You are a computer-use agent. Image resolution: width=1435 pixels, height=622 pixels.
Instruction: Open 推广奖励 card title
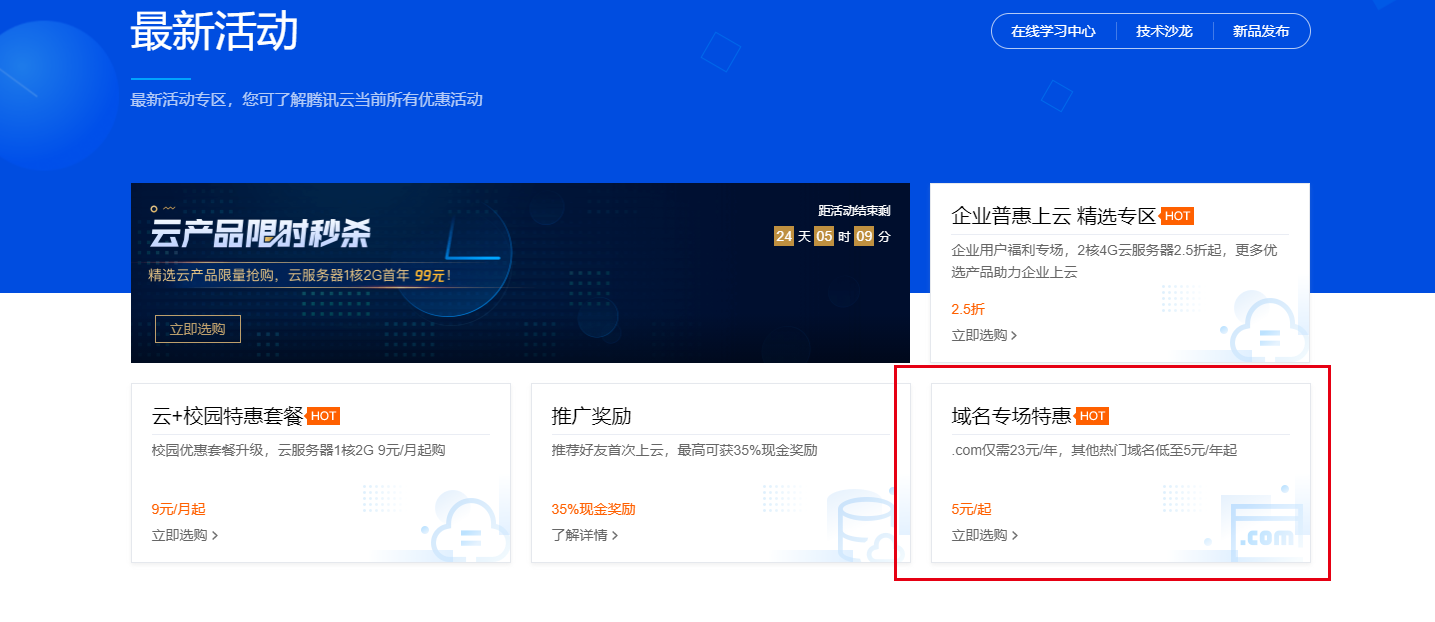pos(591,416)
